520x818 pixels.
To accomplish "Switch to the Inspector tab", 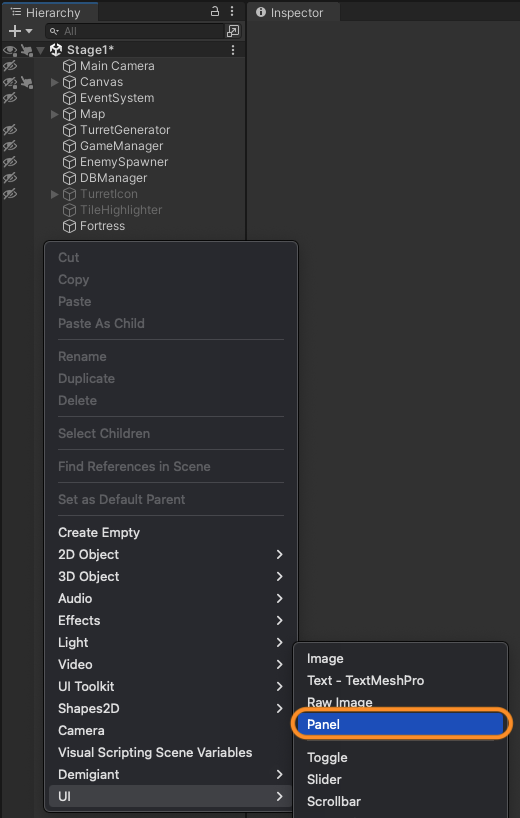I will pyautogui.click(x=293, y=13).
